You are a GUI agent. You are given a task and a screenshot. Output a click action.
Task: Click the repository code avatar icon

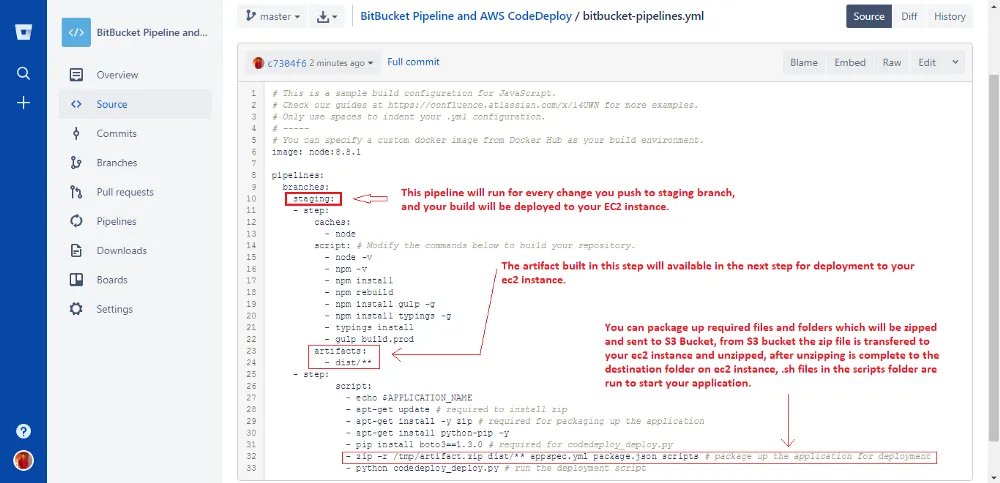click(x=76, y=33)
